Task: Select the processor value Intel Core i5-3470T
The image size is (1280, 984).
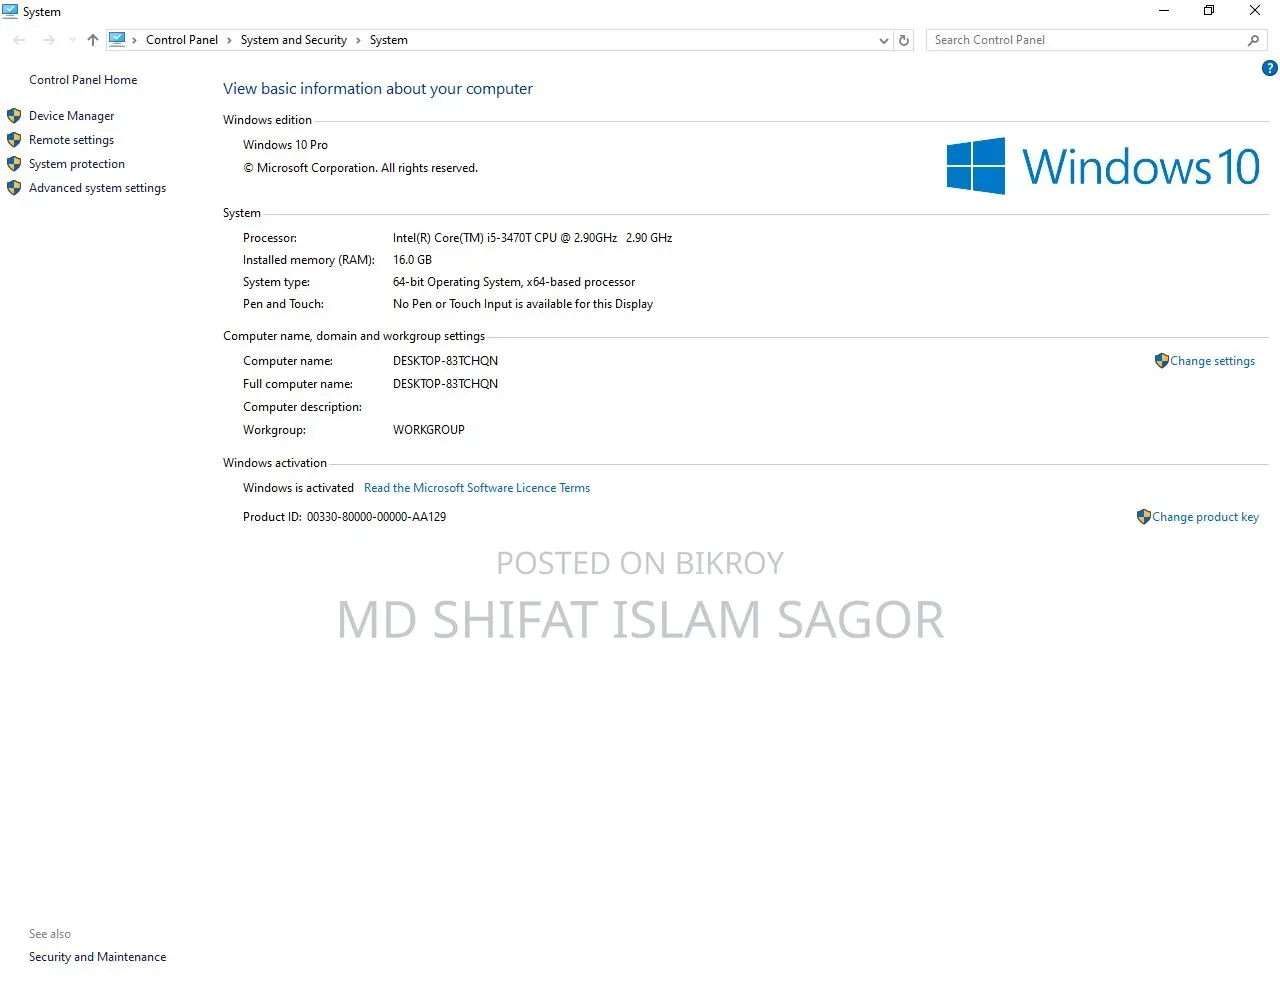Action: tap(532, 238)
